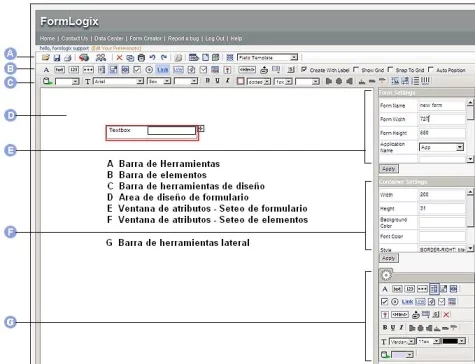Click the border color swatch in design toolbar

click(x=240, y=81)
